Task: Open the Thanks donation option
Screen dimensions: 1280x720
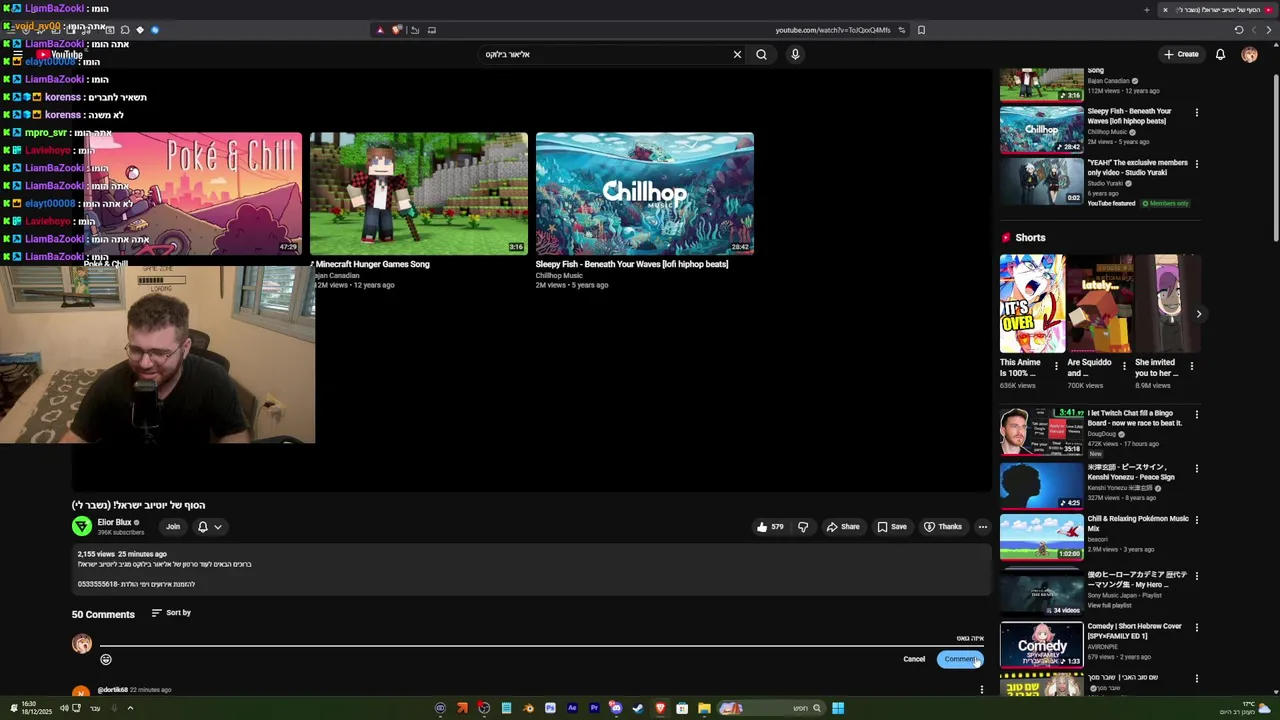Action: pos(942,527)
